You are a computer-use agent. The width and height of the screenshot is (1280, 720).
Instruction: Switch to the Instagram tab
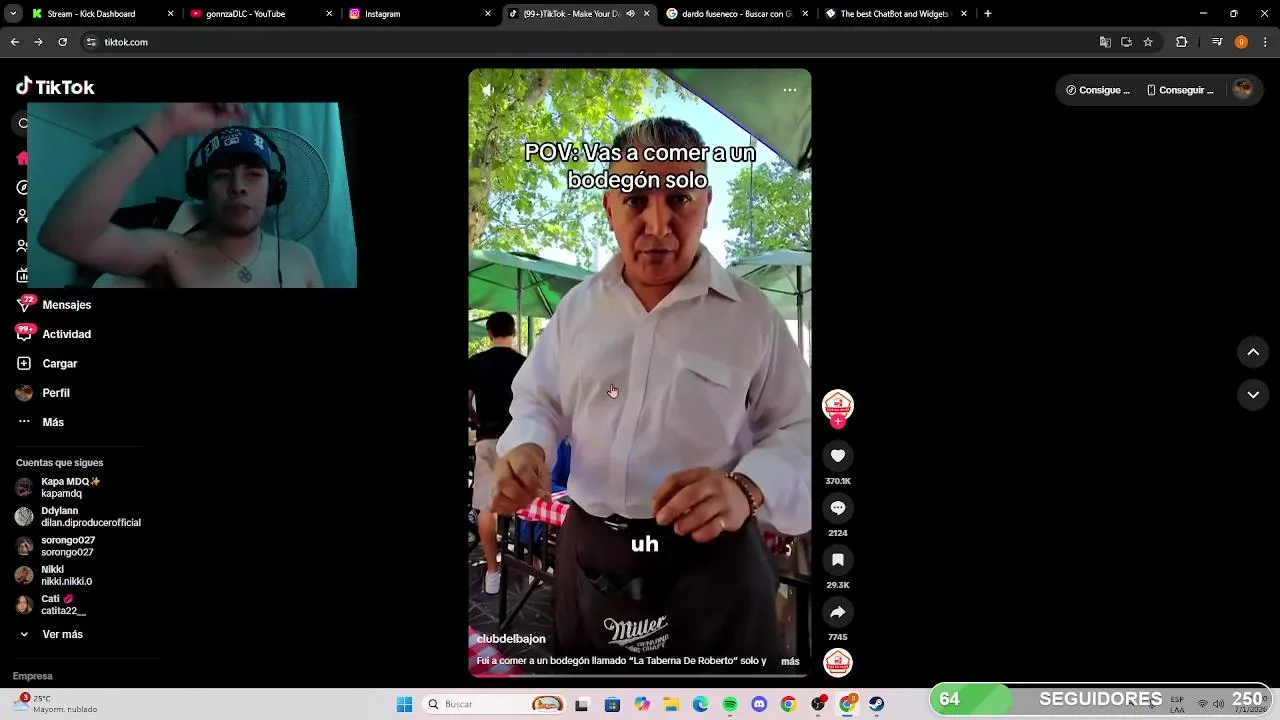(420, 14)
